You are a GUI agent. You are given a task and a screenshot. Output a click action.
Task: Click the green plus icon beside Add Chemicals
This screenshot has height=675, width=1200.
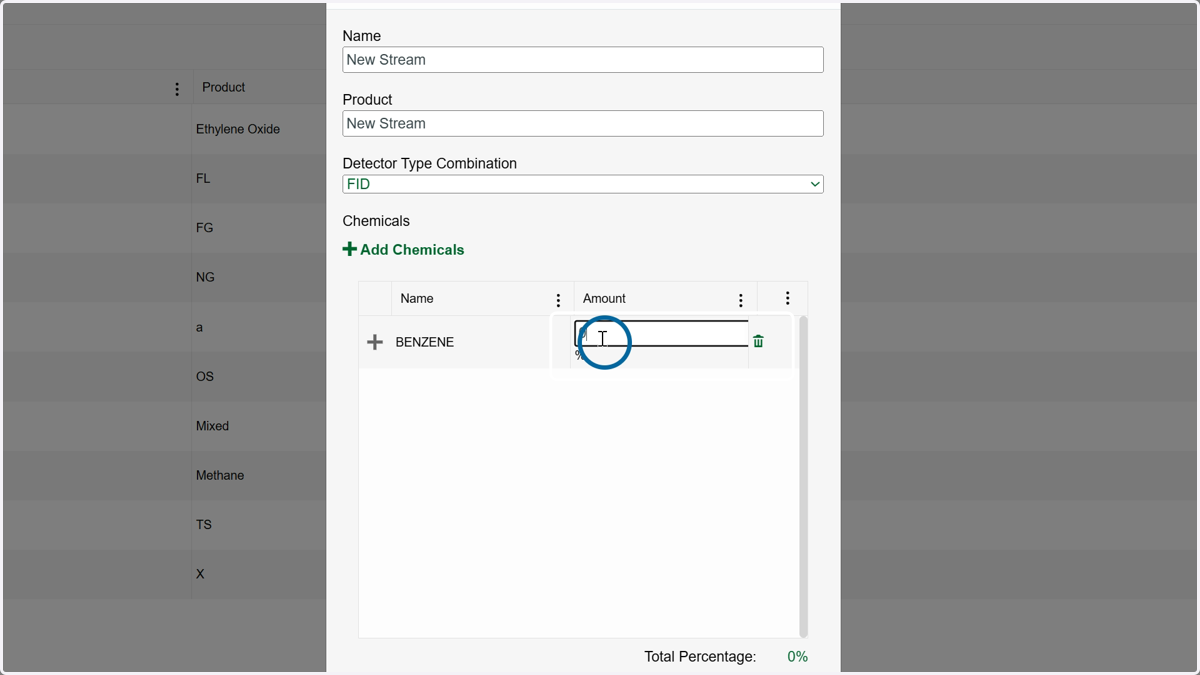(x=349, y=249)
